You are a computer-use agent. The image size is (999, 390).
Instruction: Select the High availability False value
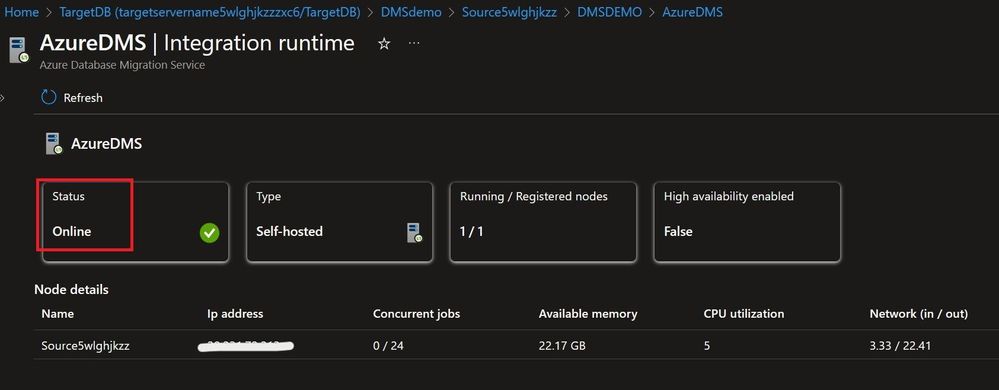point(678,232)
